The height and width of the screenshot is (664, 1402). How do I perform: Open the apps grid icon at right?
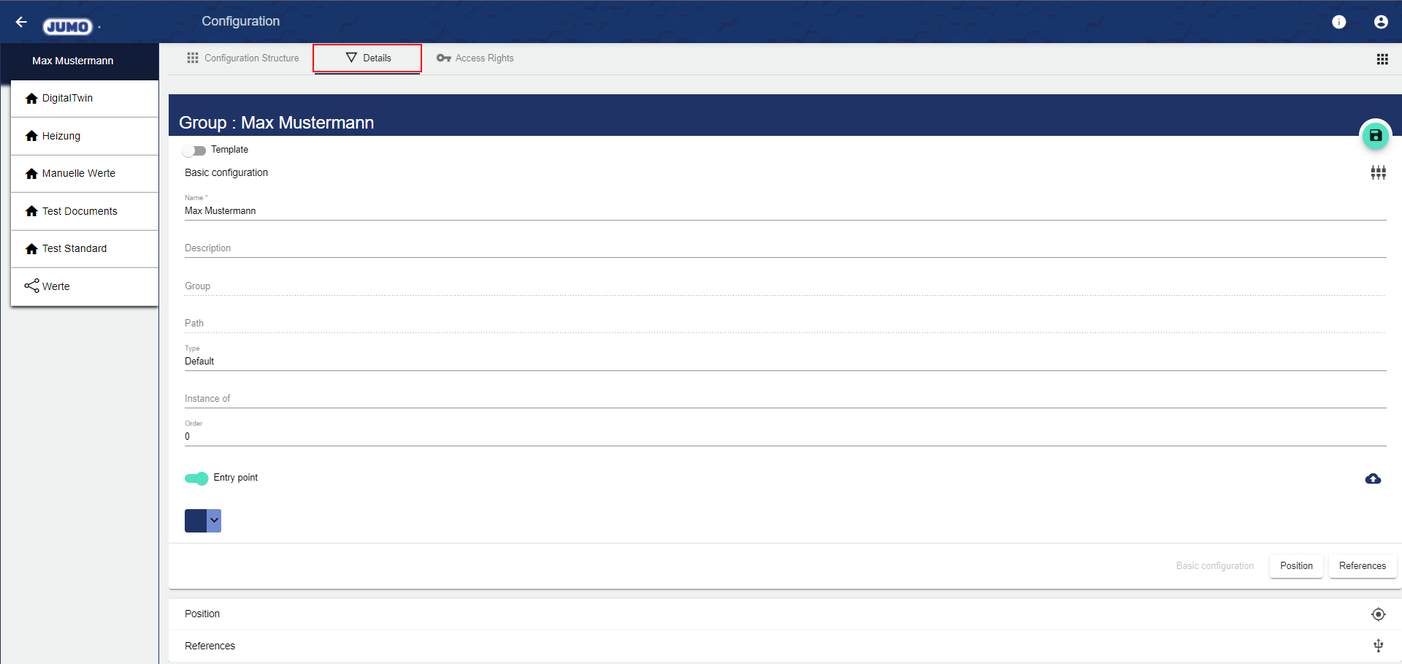pyautogui.click(x=1382, y=59)
